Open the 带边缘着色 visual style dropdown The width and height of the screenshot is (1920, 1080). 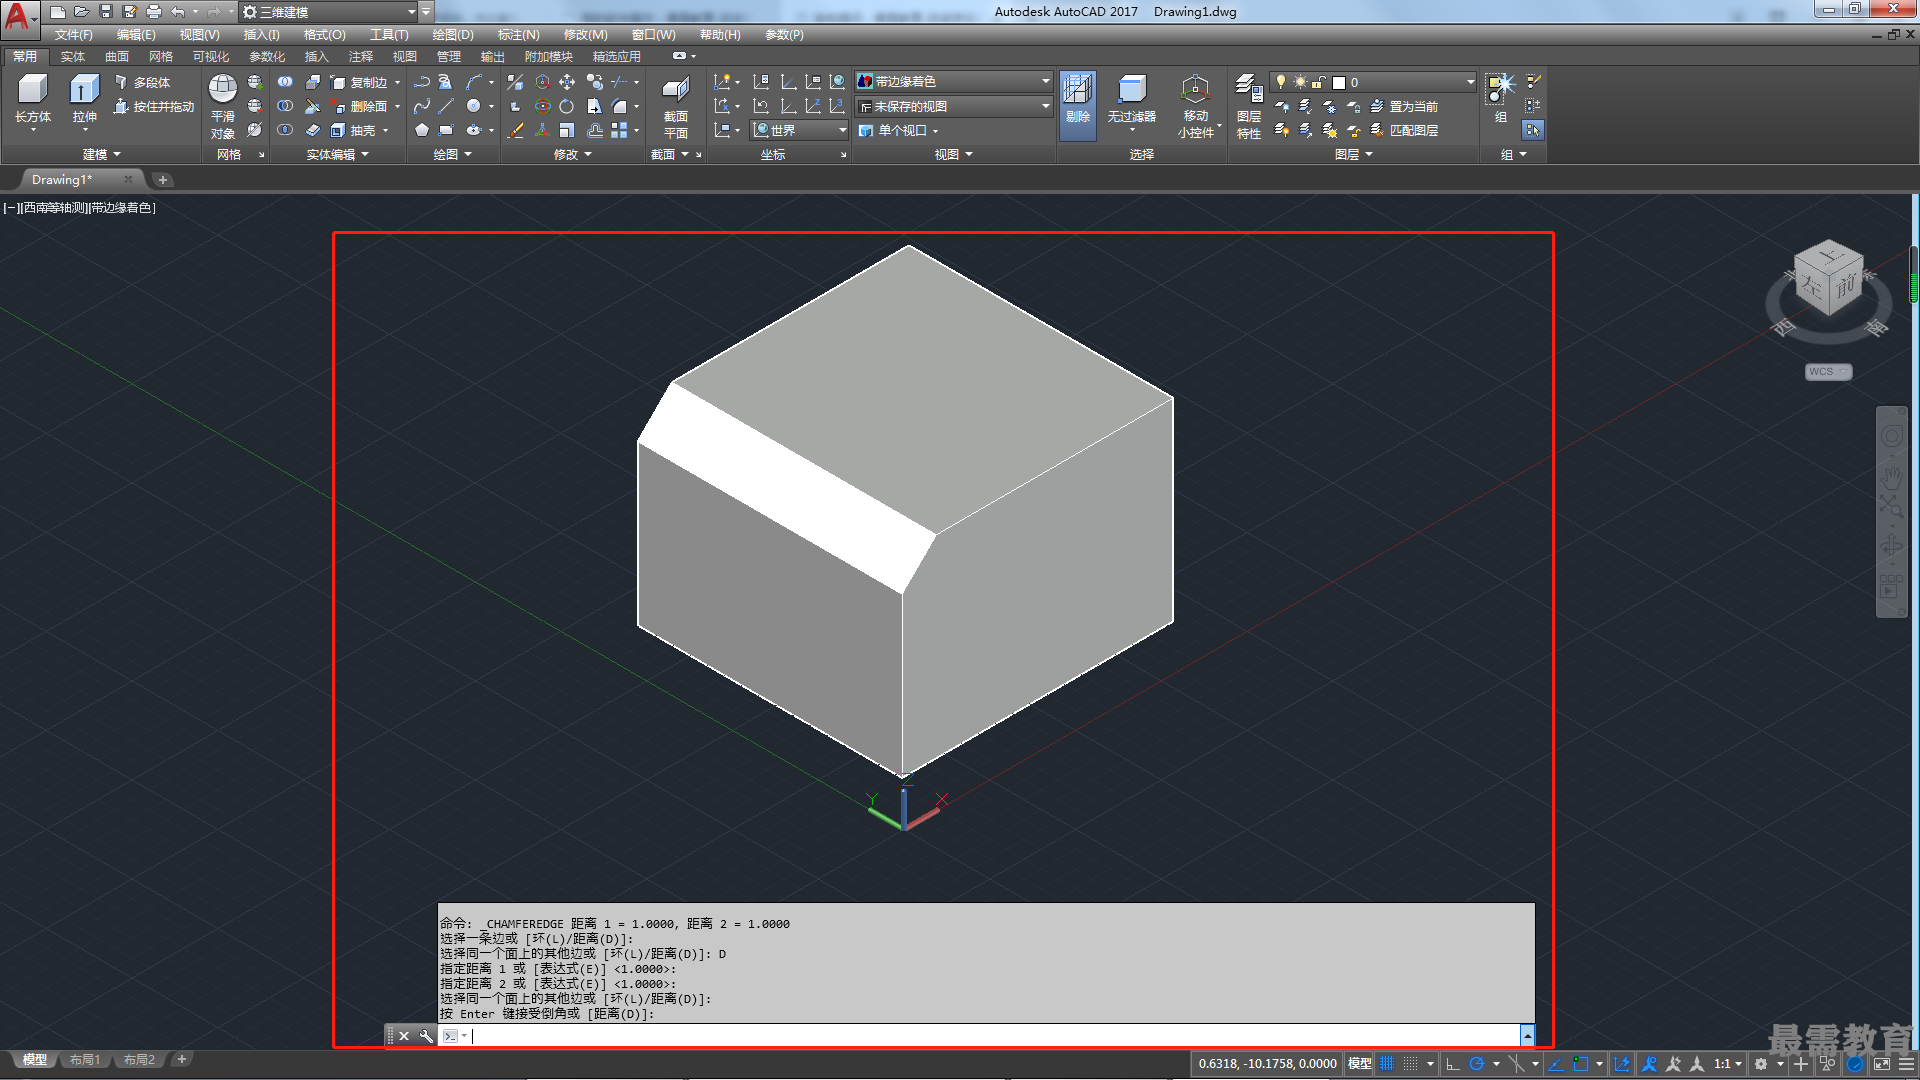(x=954, y=81)
